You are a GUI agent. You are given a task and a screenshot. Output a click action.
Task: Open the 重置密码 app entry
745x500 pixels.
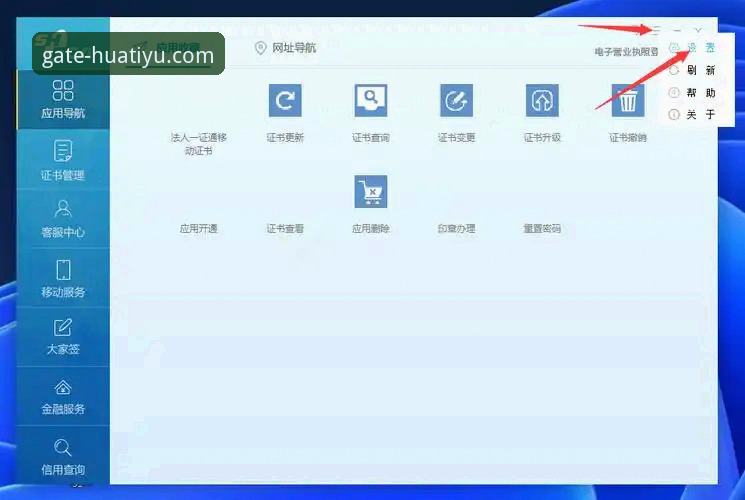[x=542, y=229]
